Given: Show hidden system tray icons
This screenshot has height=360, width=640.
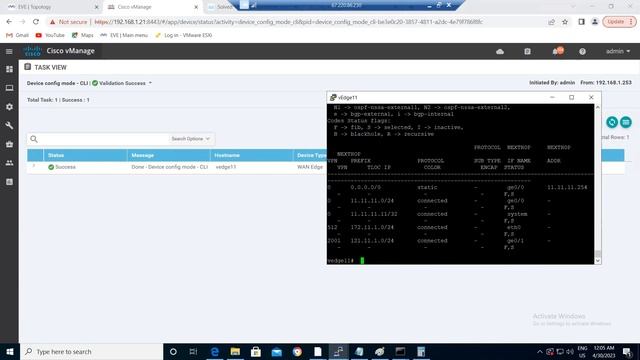Looking at the screenshot, I should click(540, 351).
